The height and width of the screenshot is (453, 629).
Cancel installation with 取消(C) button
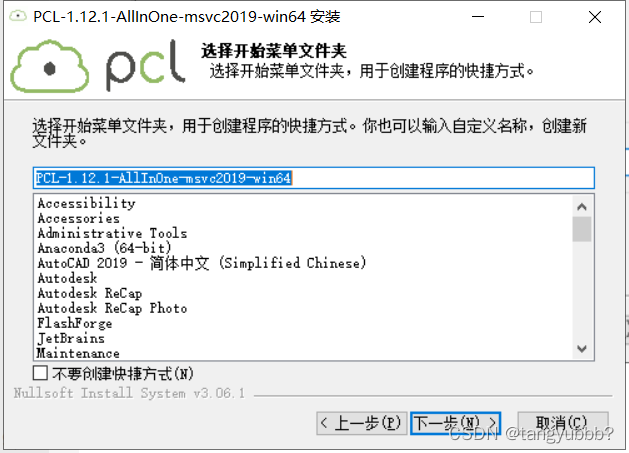click(562, 423)
